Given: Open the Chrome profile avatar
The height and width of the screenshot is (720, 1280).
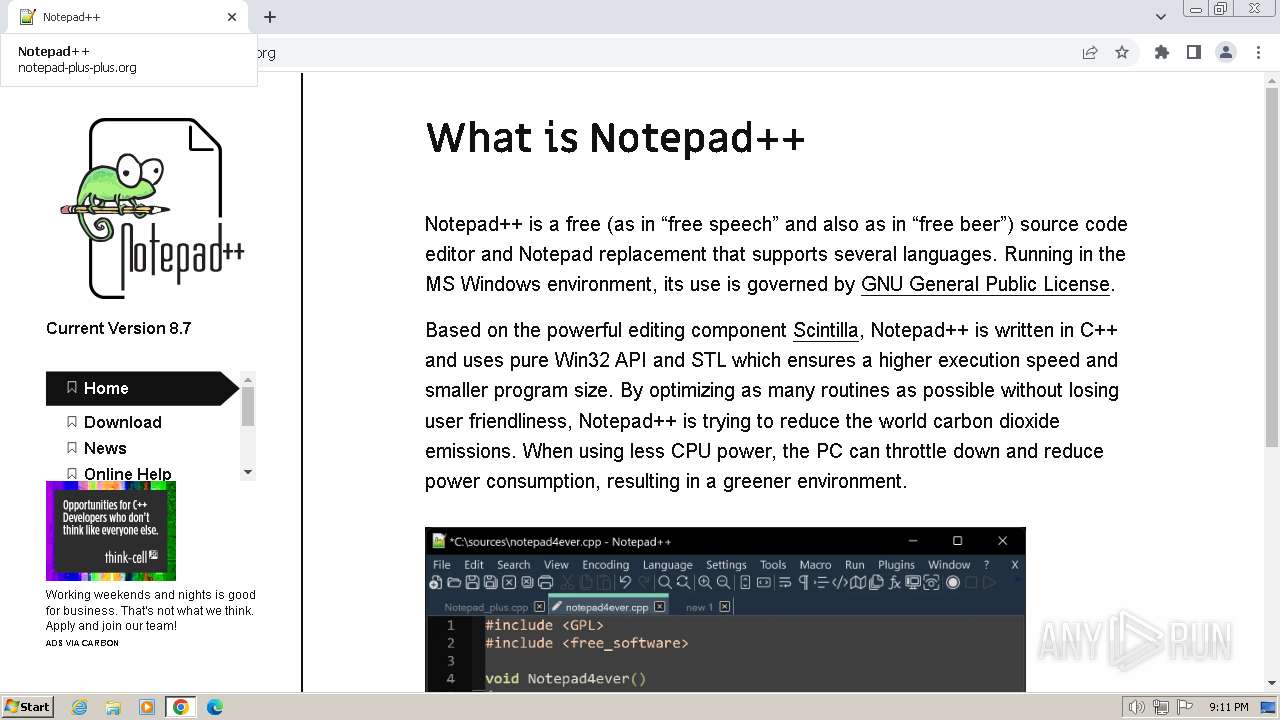Looking at the screenshot, I should pos(1226,53).
